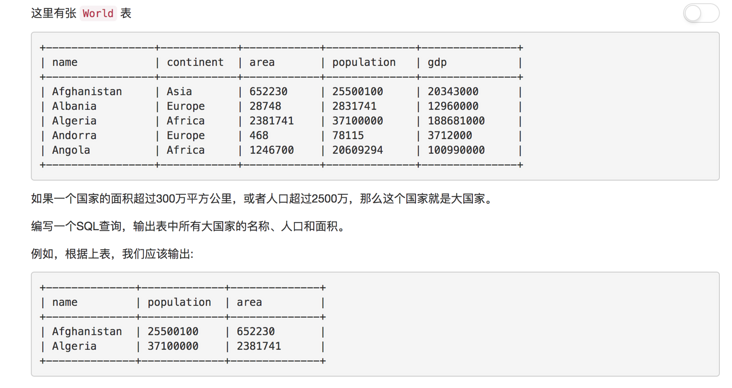Select Algeria's area value 2381741 in World table
The image size is (732, 388).
271,121
